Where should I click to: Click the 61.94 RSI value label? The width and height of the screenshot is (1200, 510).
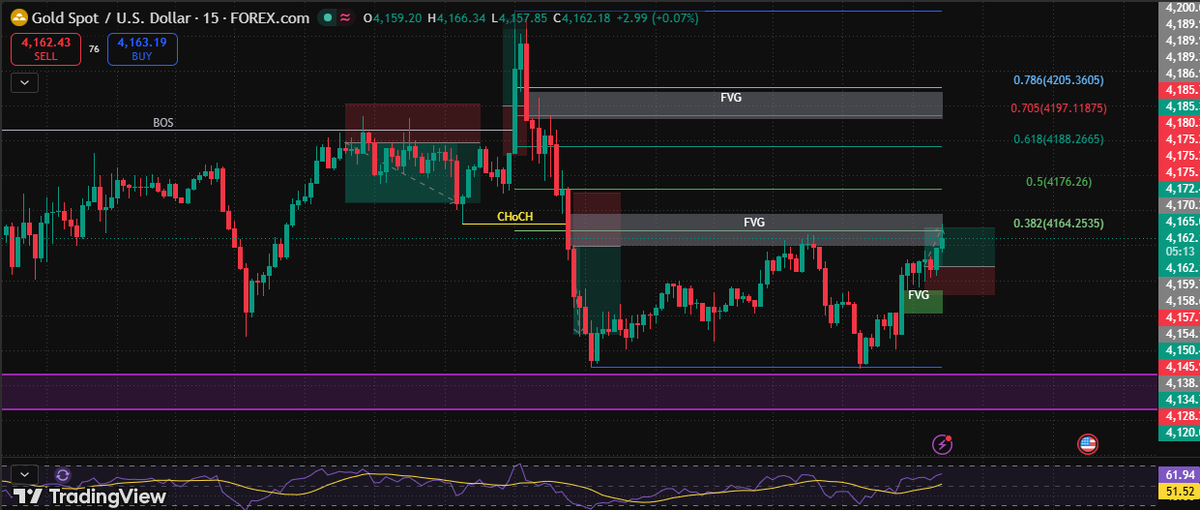1178,474
